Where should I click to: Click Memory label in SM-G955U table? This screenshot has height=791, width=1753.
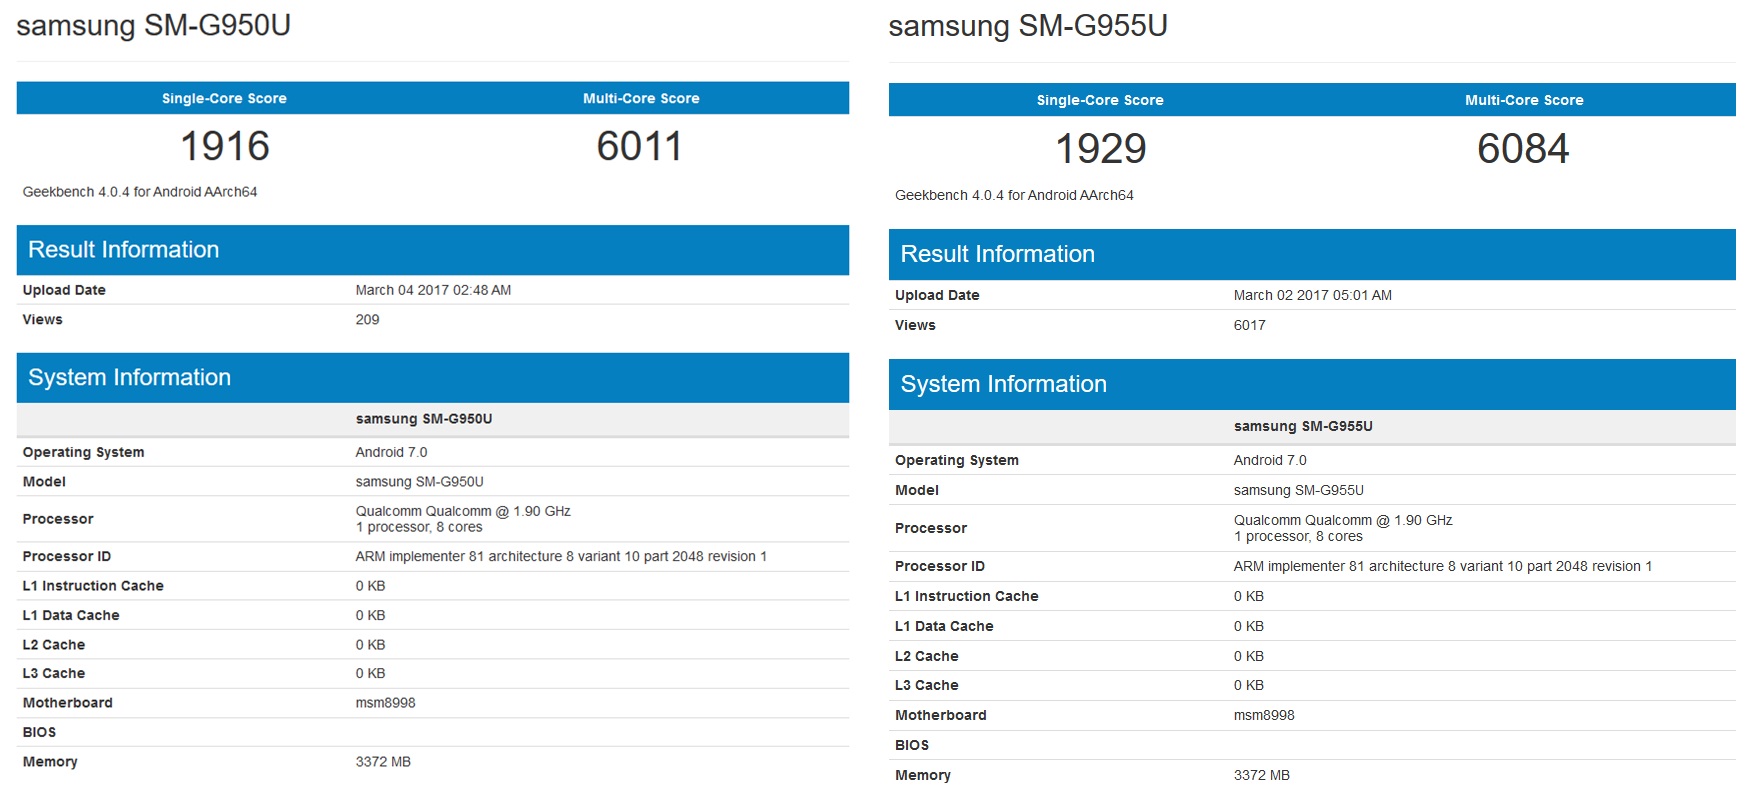pos(923,775)
